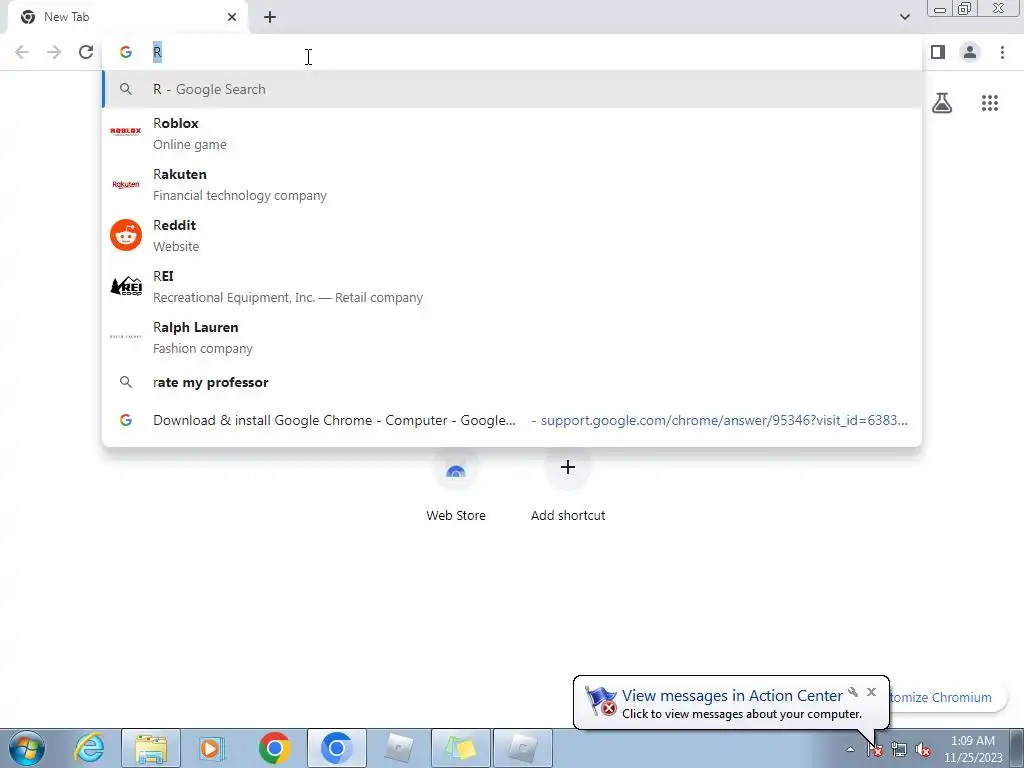
Task: Choose the REI suggestion
Action: [513, 286]
